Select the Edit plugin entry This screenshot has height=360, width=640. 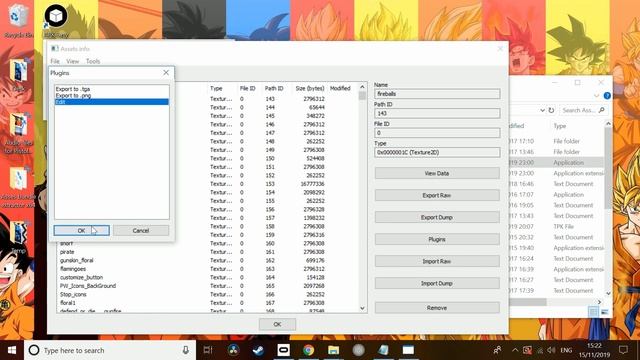[x=111, y=102]
